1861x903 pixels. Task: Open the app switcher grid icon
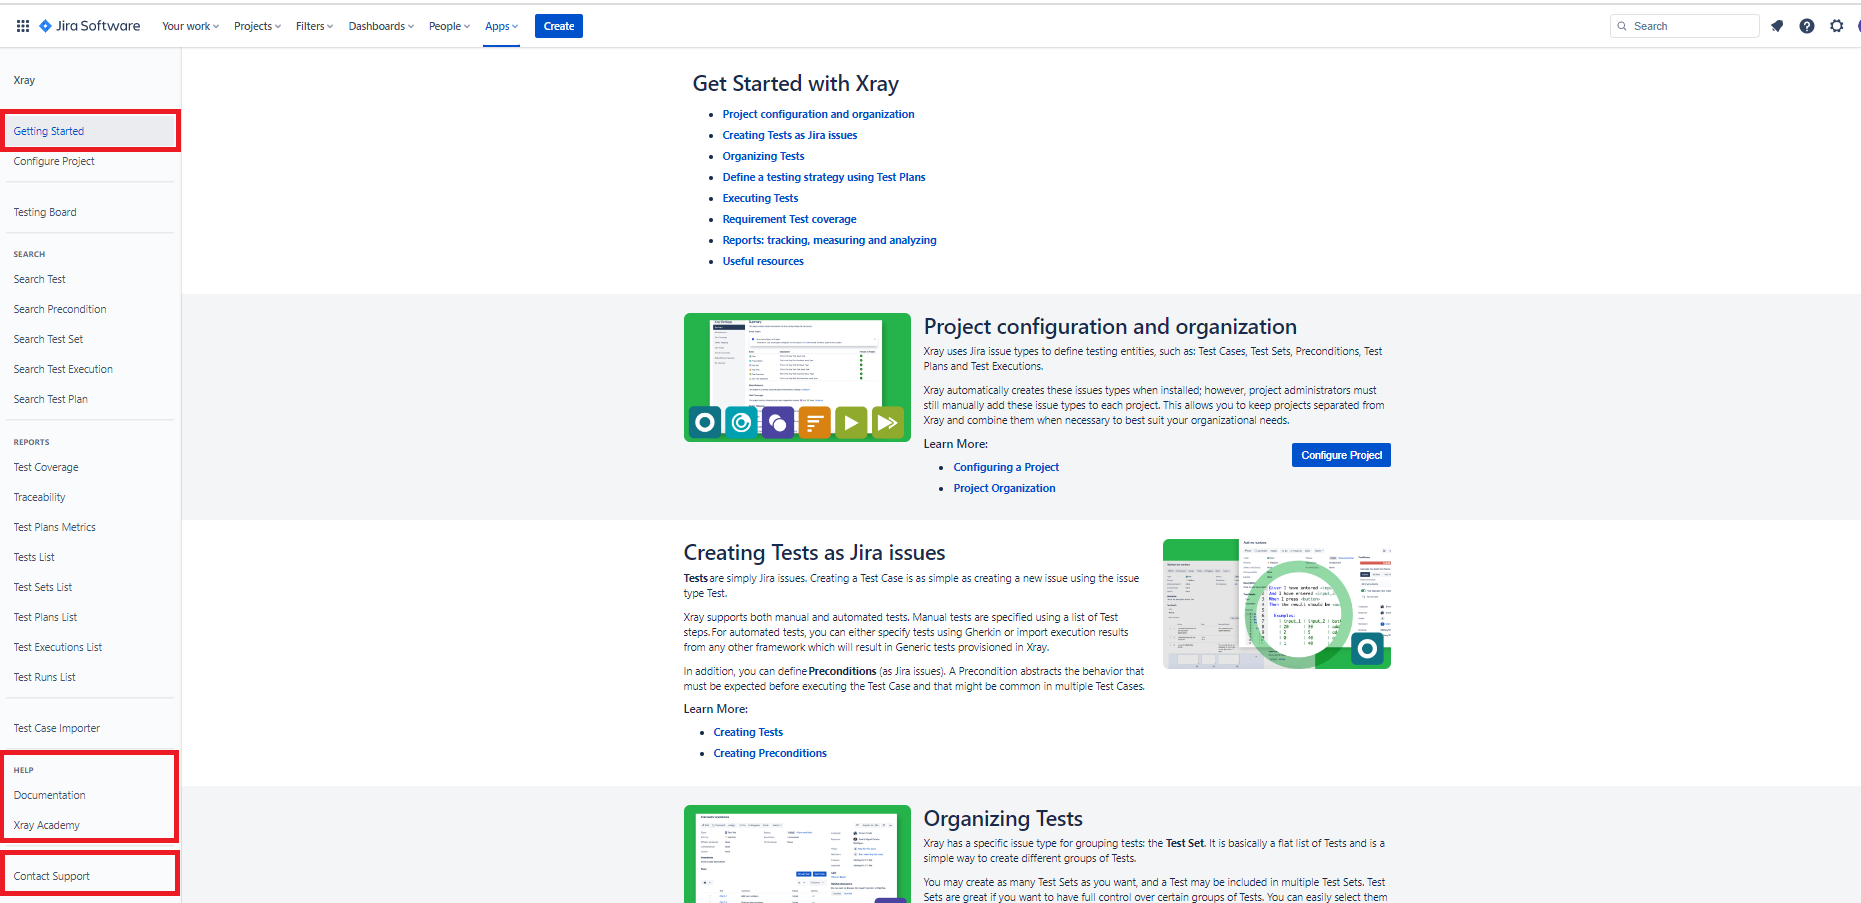pyautogui.click(x=23, y=26)
